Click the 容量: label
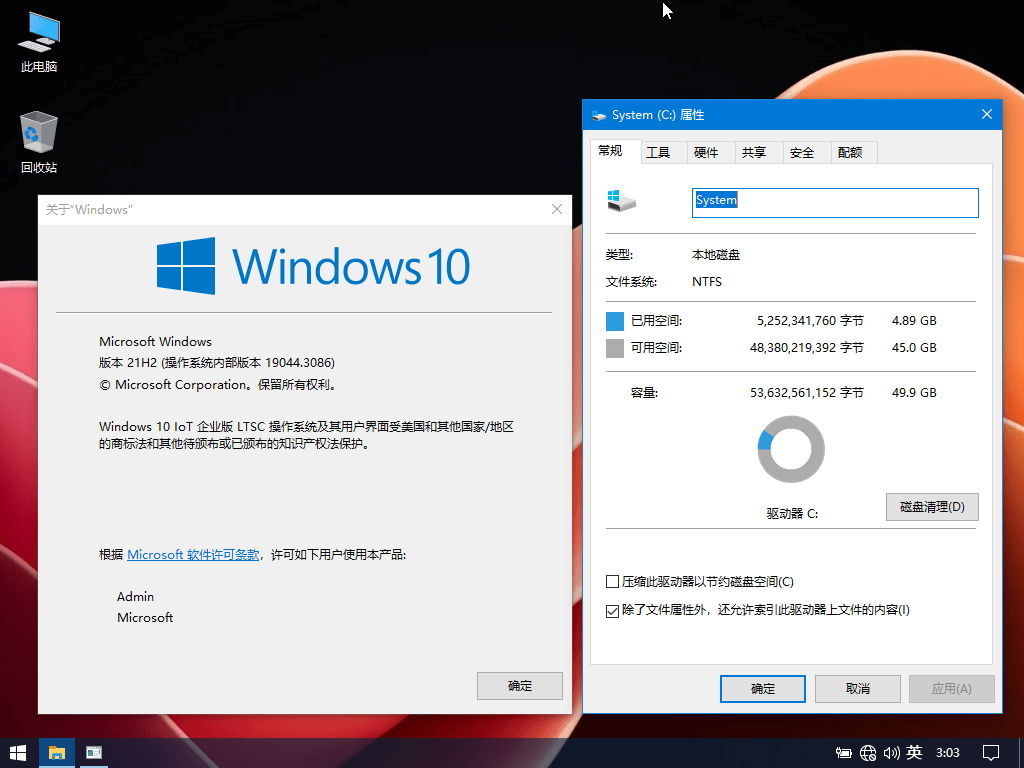The width and height of the screenshot is (1024, 768). [644, 392]
